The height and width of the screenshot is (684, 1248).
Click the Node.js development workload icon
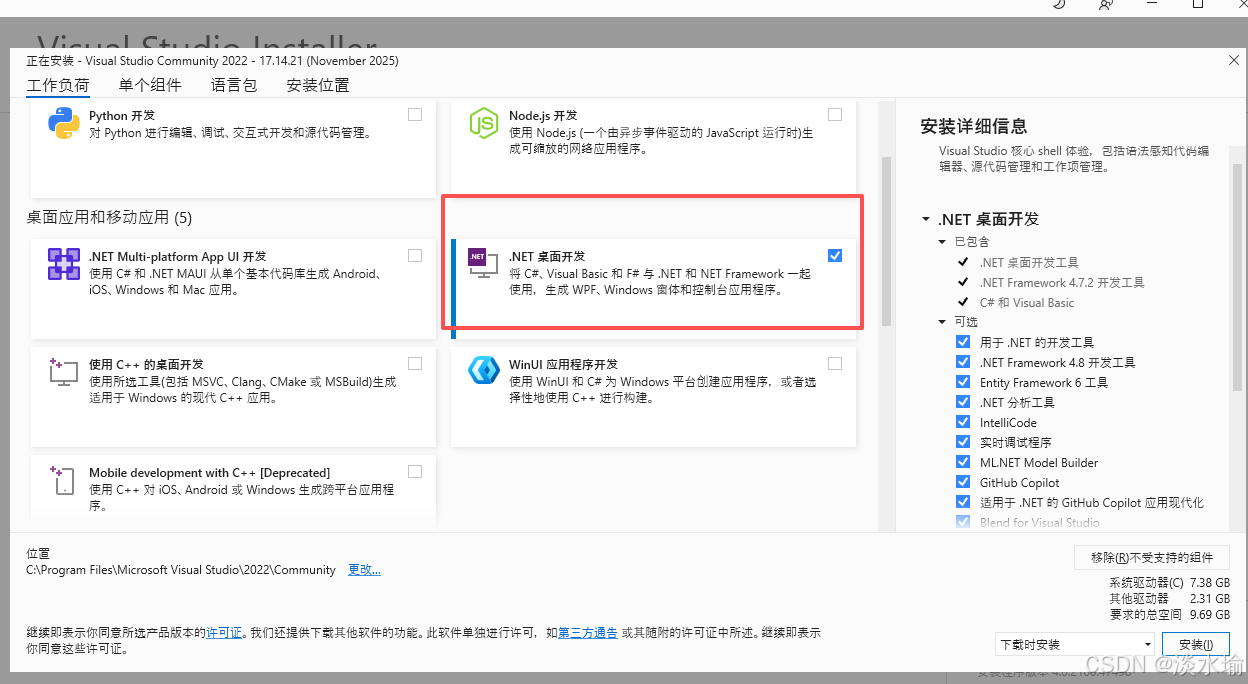tap(484, 123)
